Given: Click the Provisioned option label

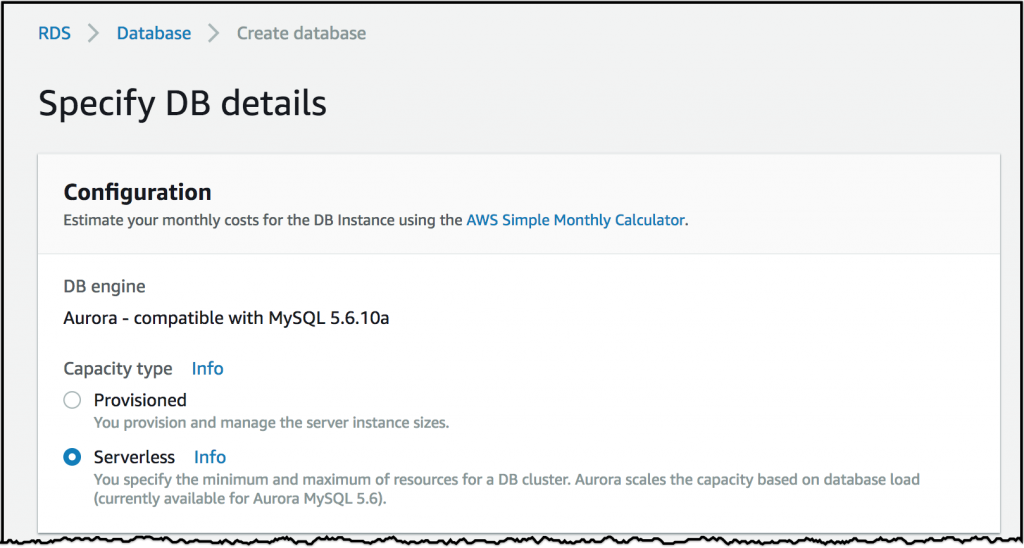Looking at the screenshot, I should coord(140,400).
